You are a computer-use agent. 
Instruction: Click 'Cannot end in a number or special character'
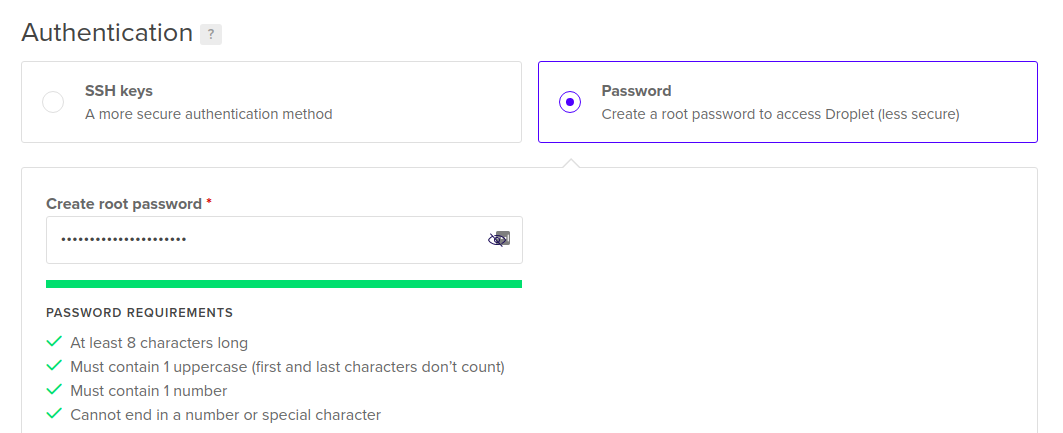click(225, 415)
